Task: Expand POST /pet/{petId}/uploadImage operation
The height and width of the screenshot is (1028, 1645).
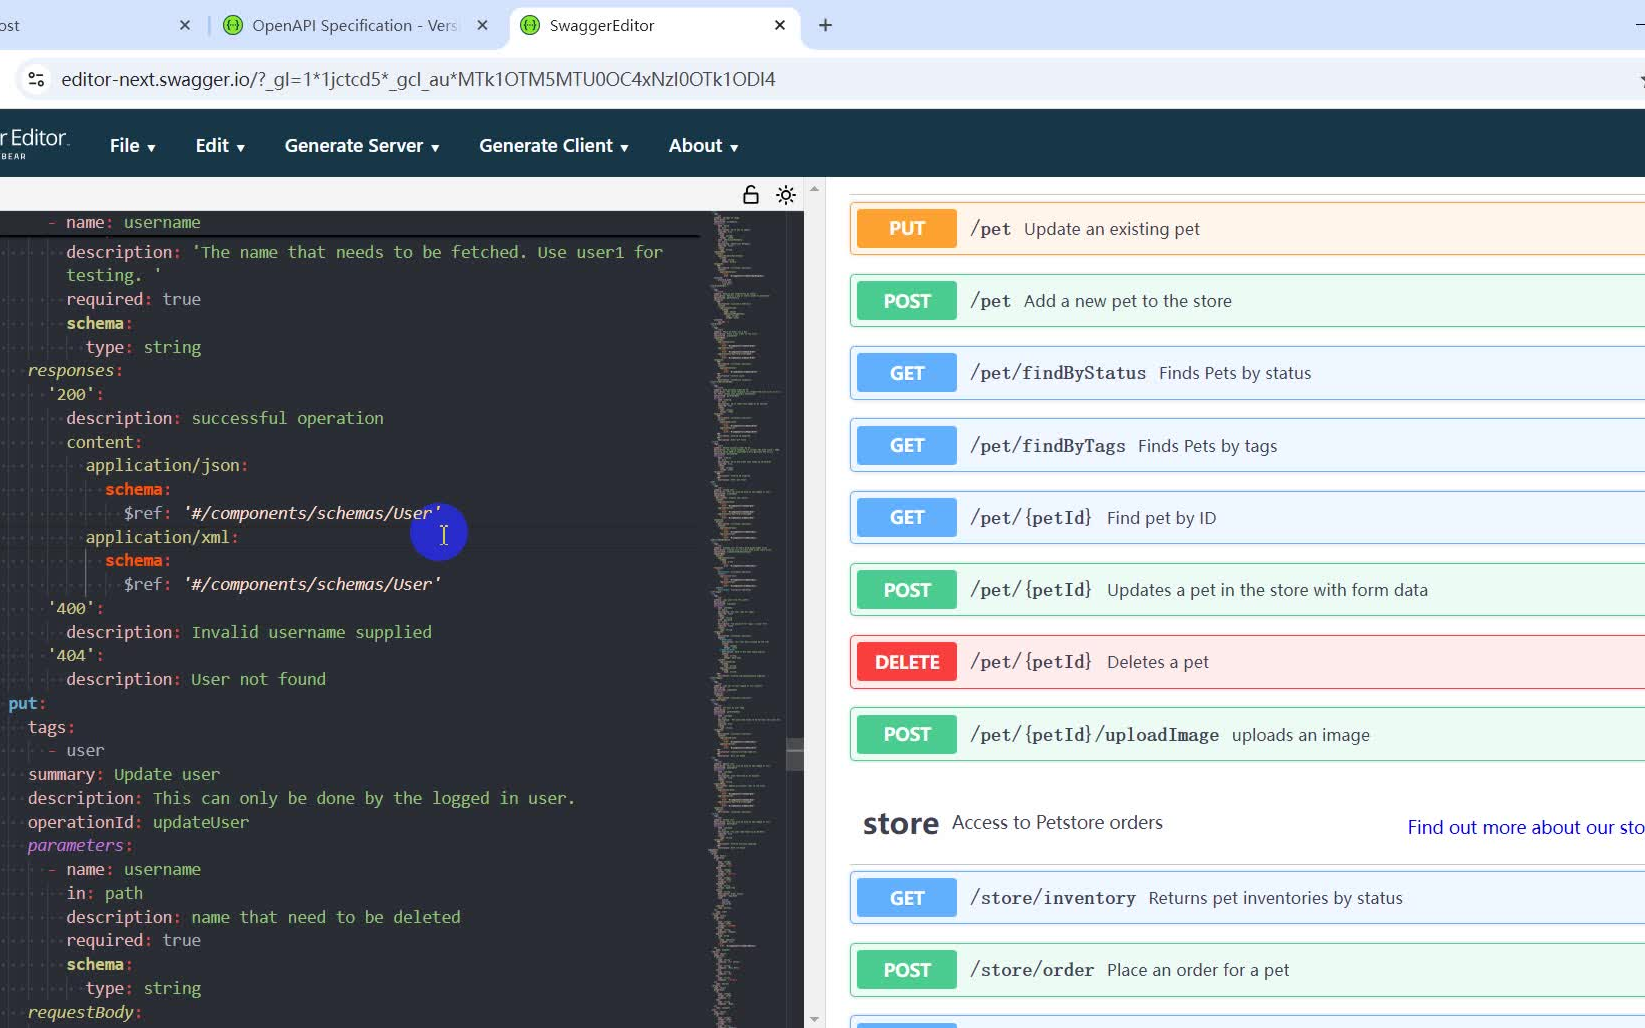Action: tap(1247, 734)
